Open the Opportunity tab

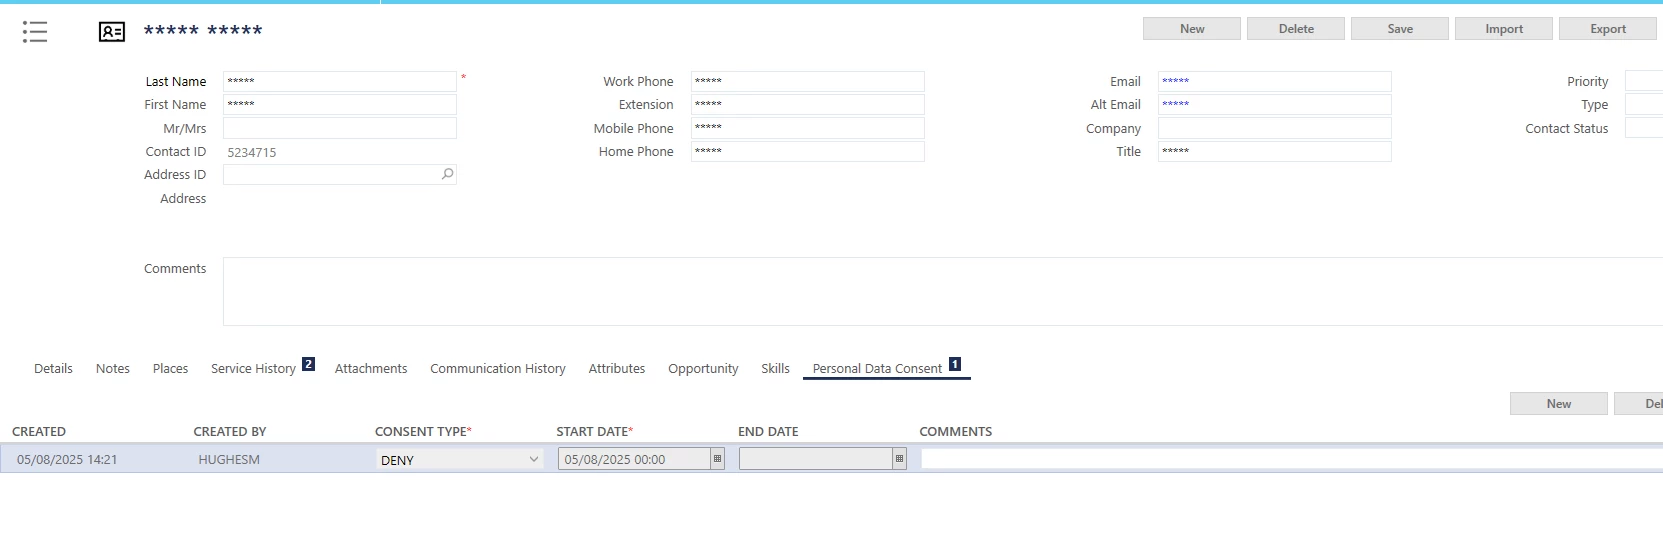point(703,369)
